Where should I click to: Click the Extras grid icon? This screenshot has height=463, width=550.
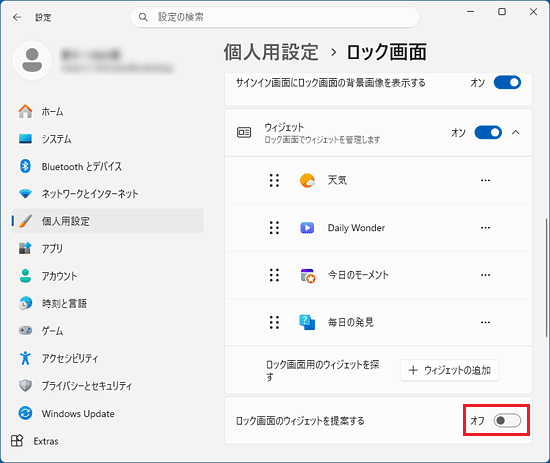17,441
